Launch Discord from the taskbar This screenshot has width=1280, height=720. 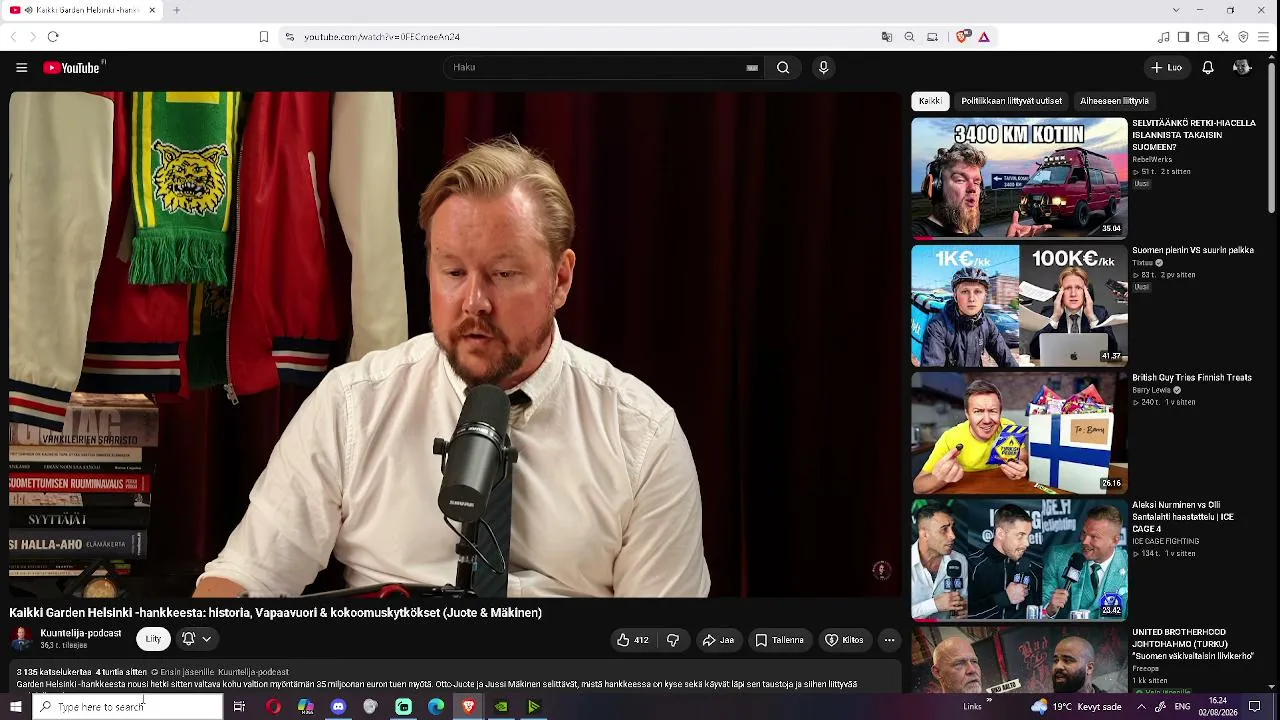[338, 707]
